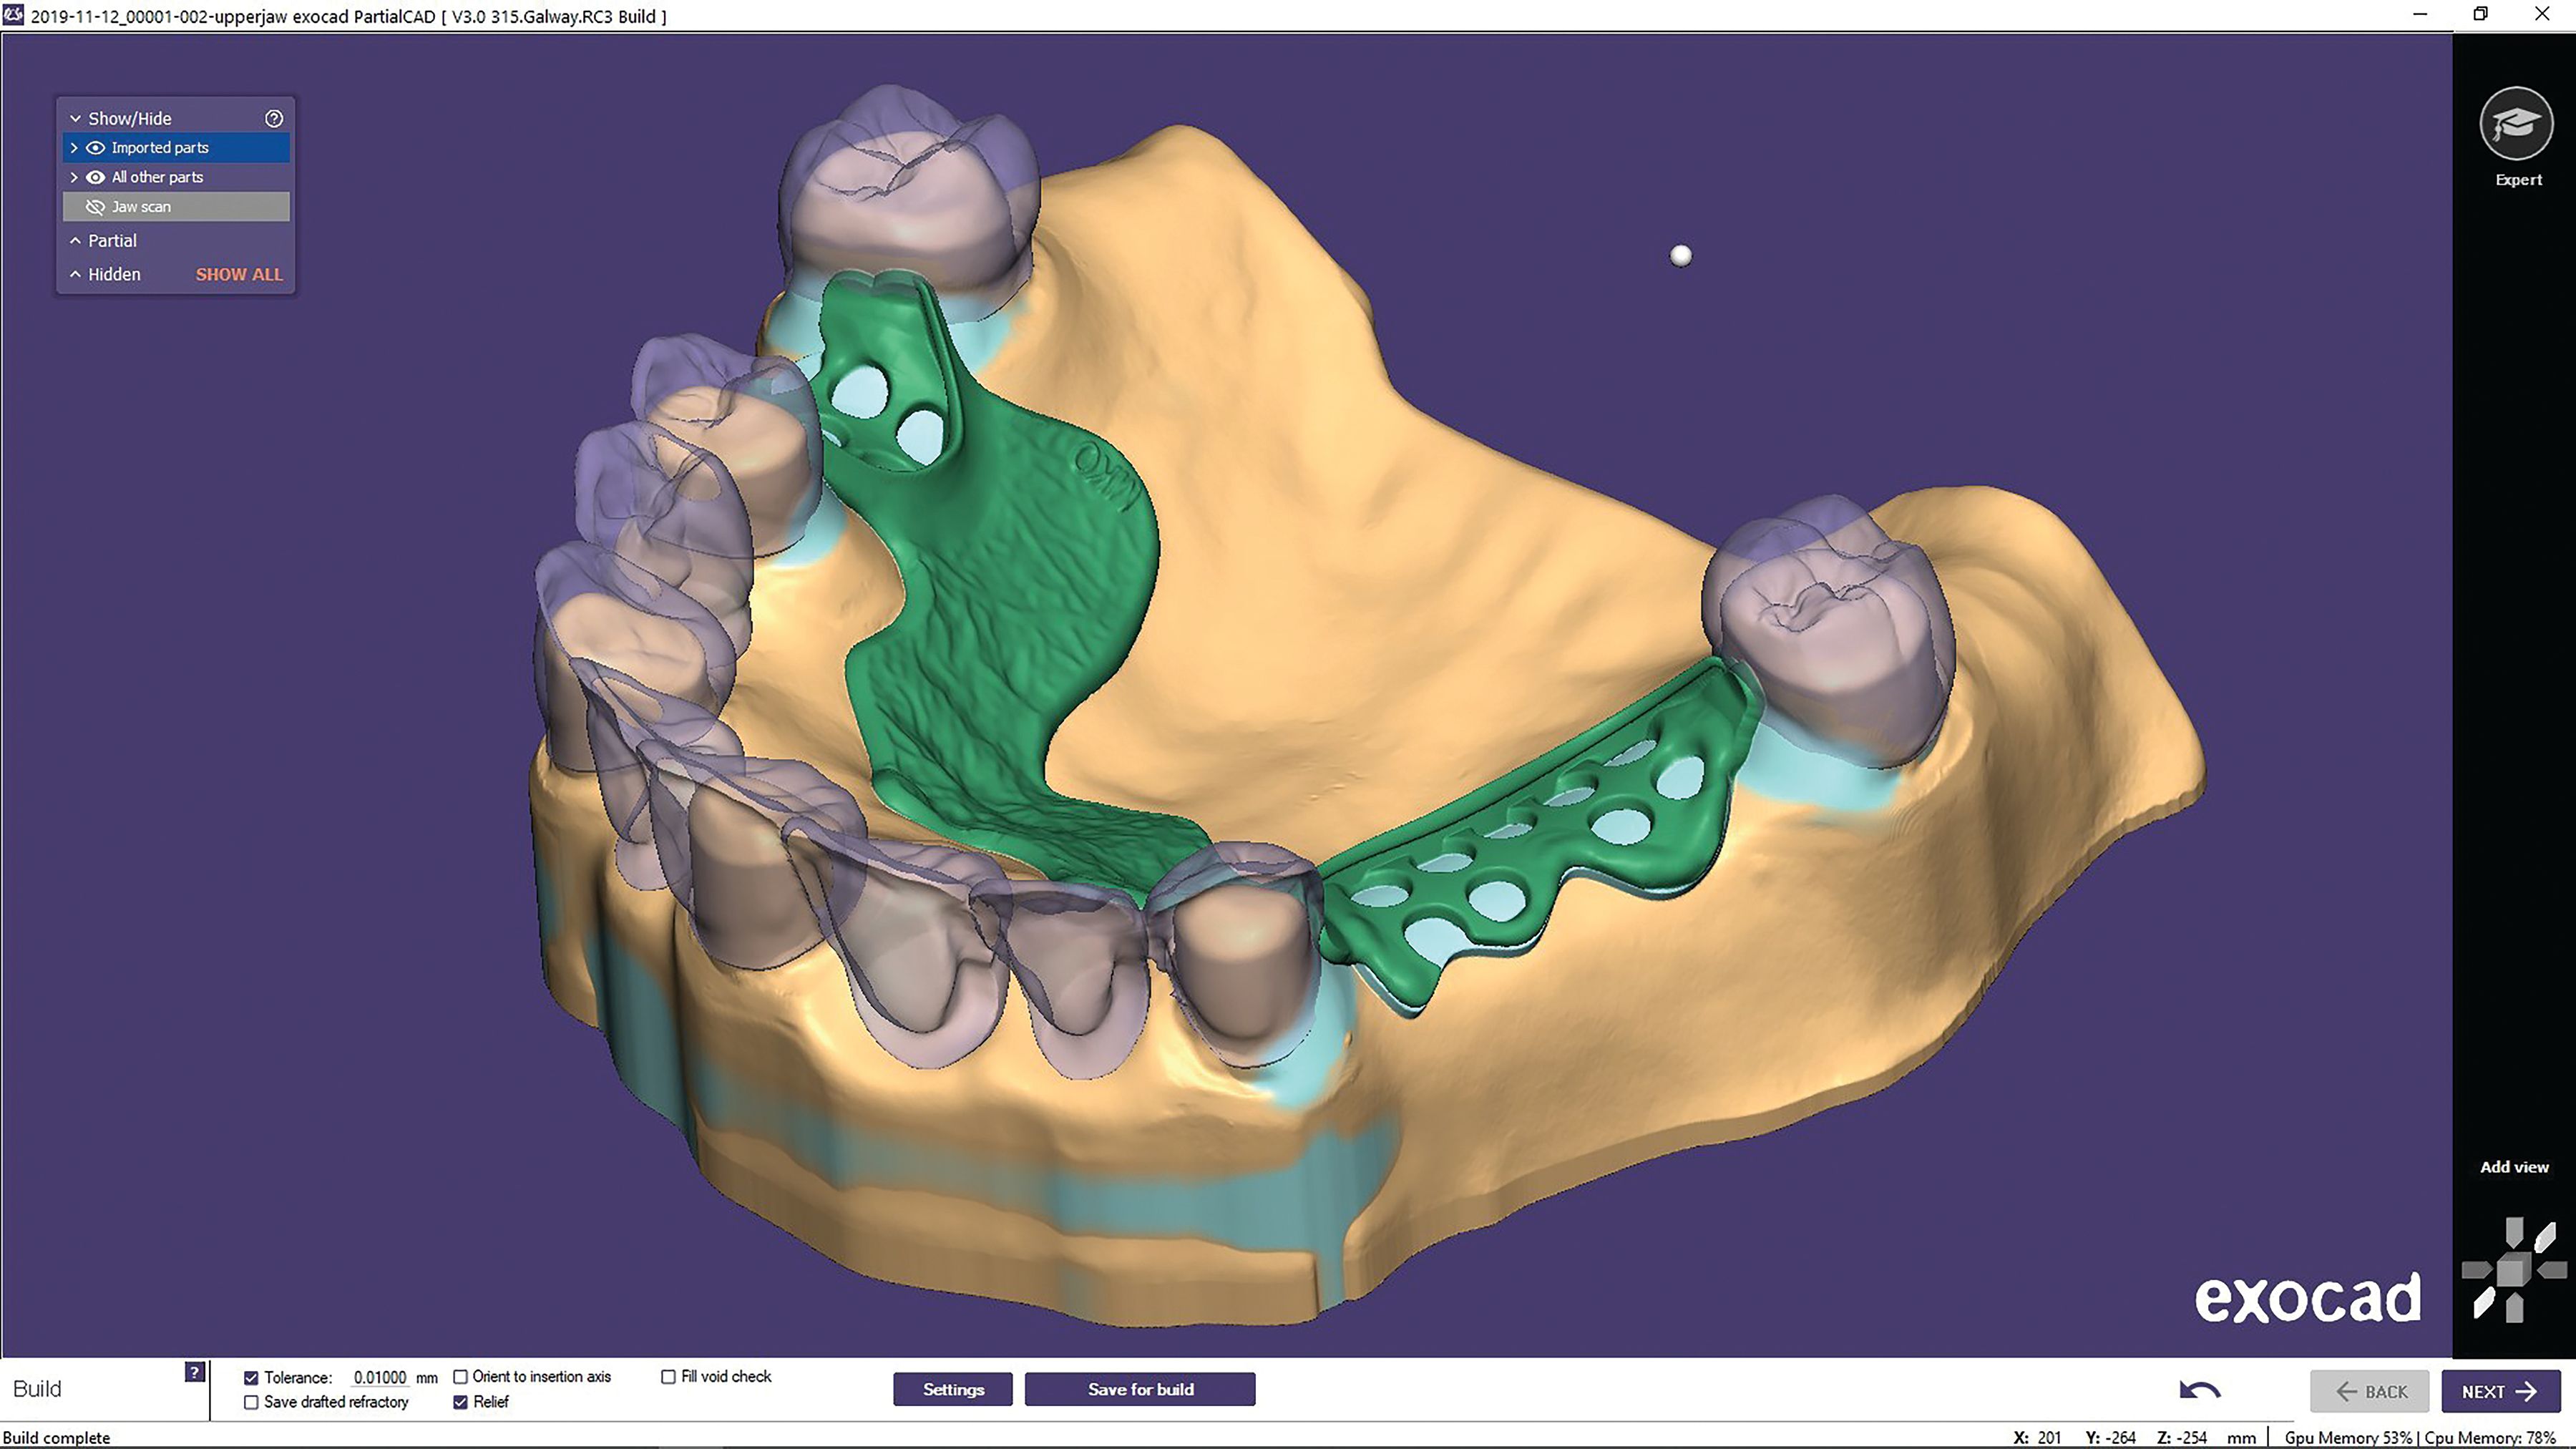Show the hidden Jaw scan layer
2576x1449 pixels.
point(96,207)
